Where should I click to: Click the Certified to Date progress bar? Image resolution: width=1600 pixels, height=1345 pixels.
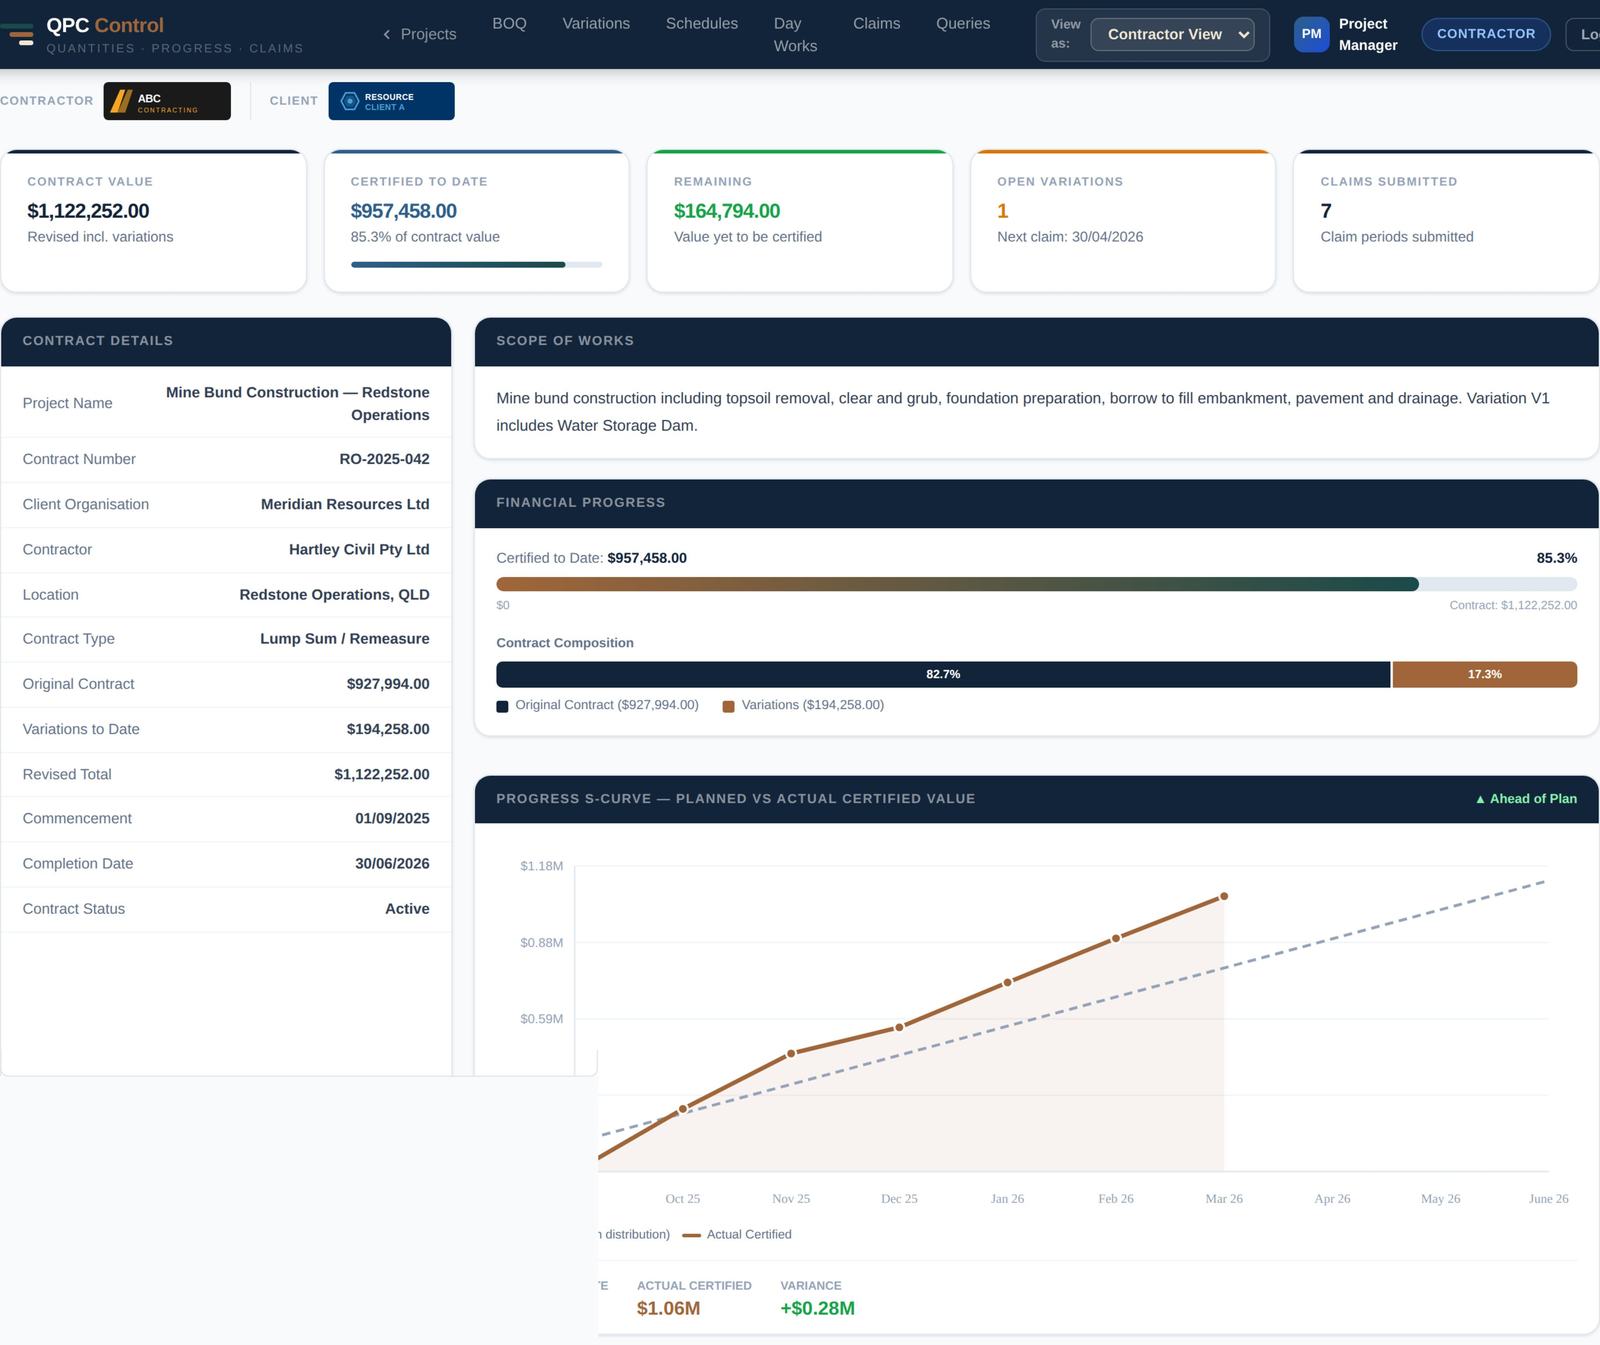click(x=476, y=265)
